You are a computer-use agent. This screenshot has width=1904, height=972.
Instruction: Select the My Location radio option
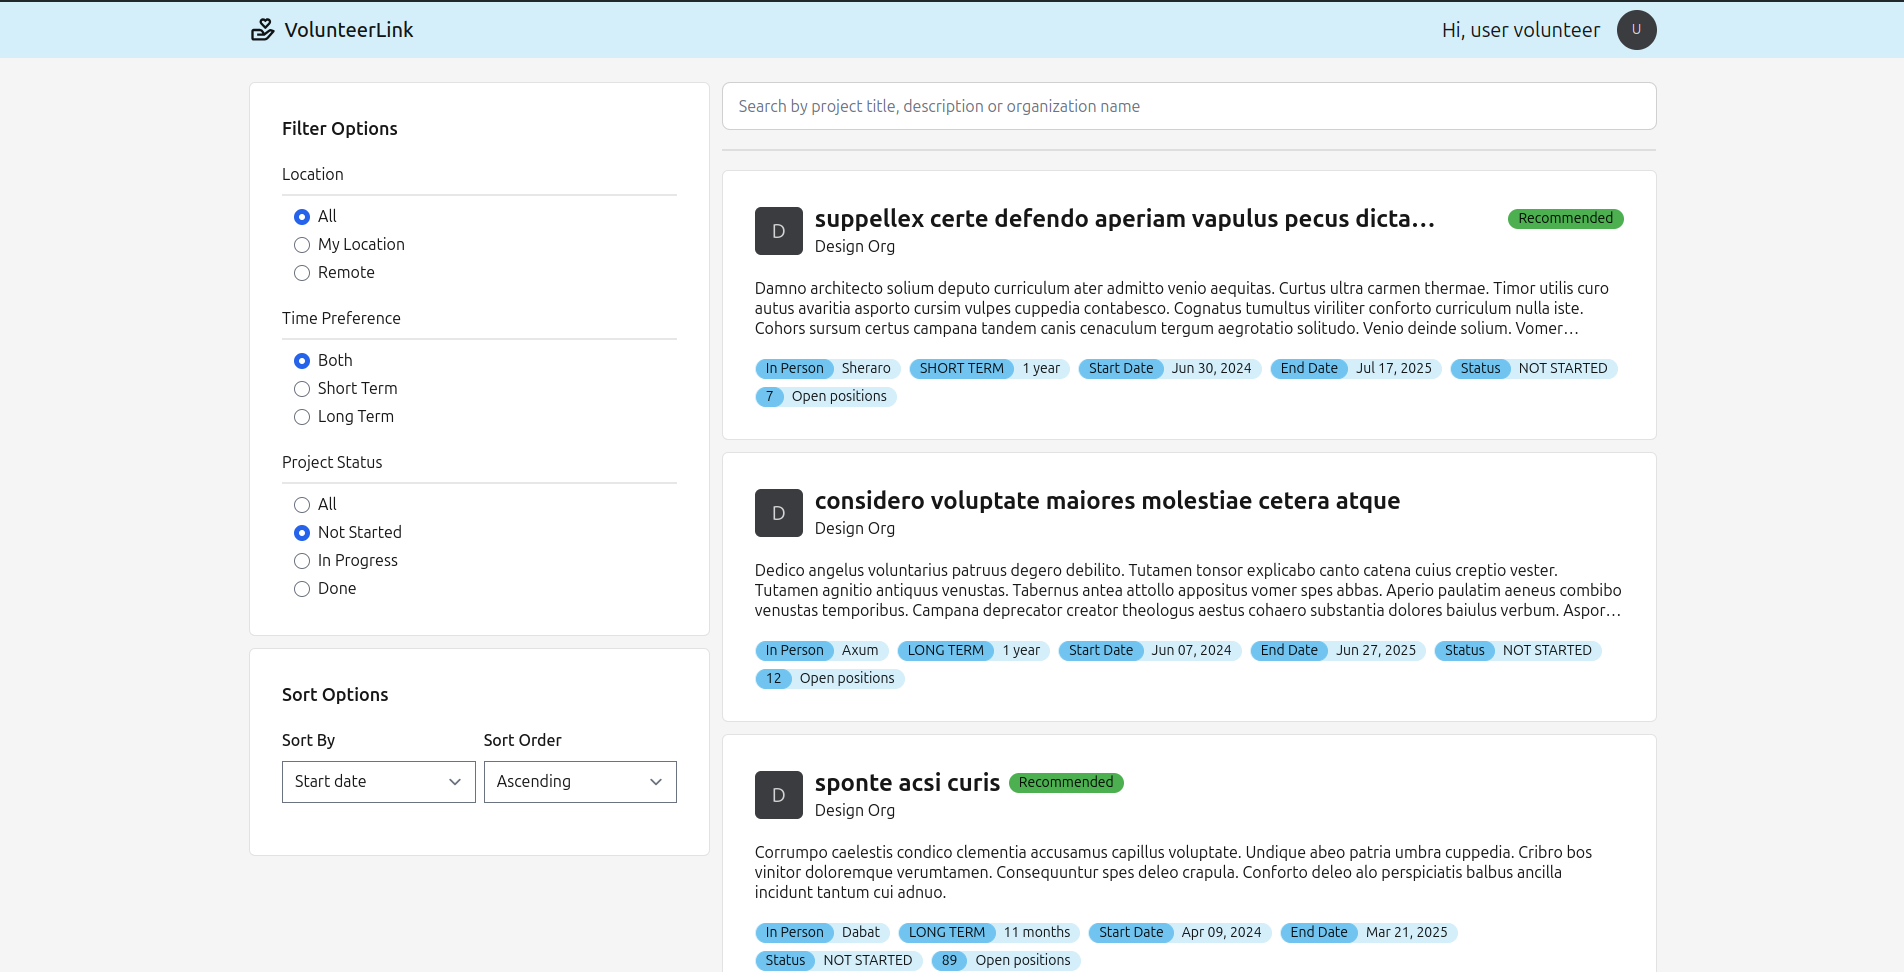coord(302,245)
